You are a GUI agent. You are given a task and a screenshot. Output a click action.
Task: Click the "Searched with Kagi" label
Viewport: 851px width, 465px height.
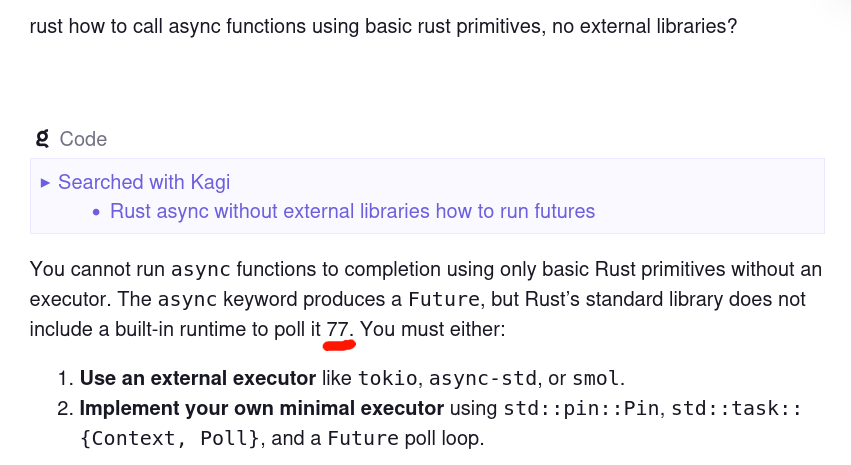(x=144, y=182)
